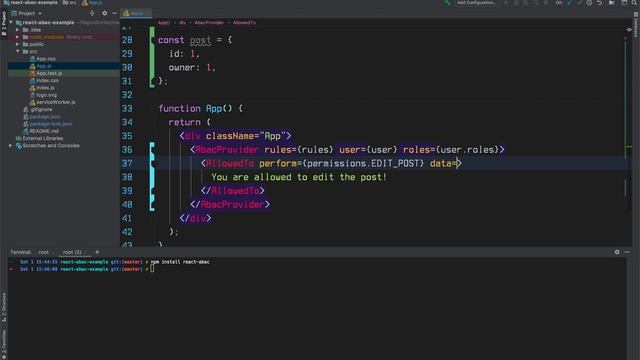Open terminal panel settings gear
640x360 pixels.
(617, 252)
